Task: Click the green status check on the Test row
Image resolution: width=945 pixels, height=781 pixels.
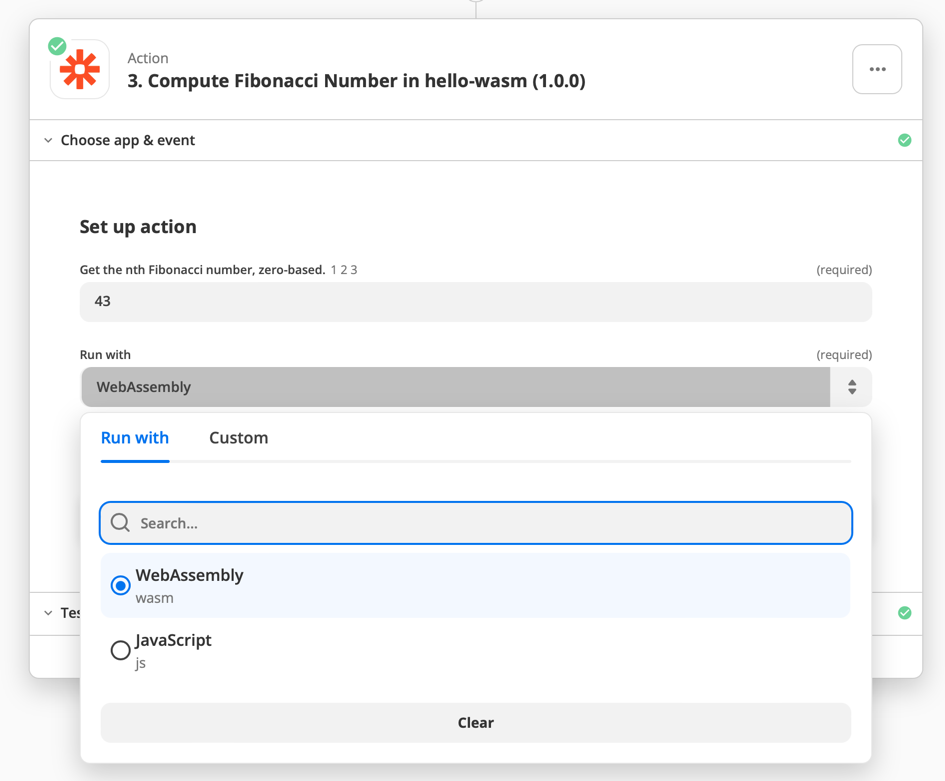Action: pyautogui.click(x=904, y=613)
